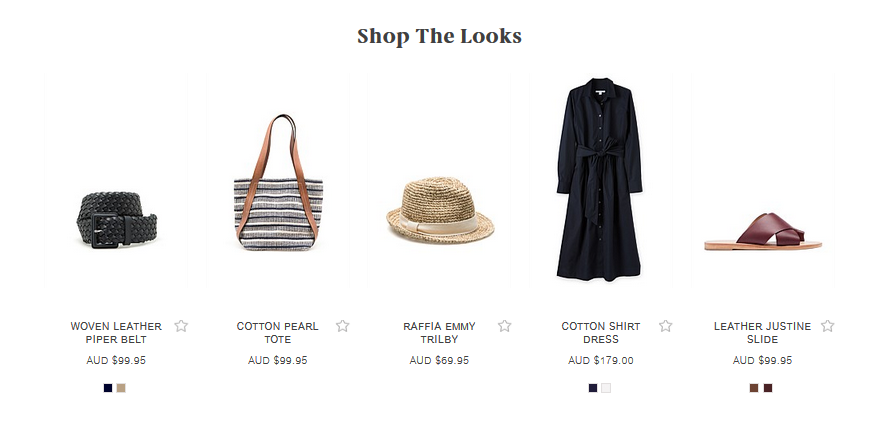Open the burgundy leather slide image
The width and height of the screenshot is (878, 422).
coord(763,179)
